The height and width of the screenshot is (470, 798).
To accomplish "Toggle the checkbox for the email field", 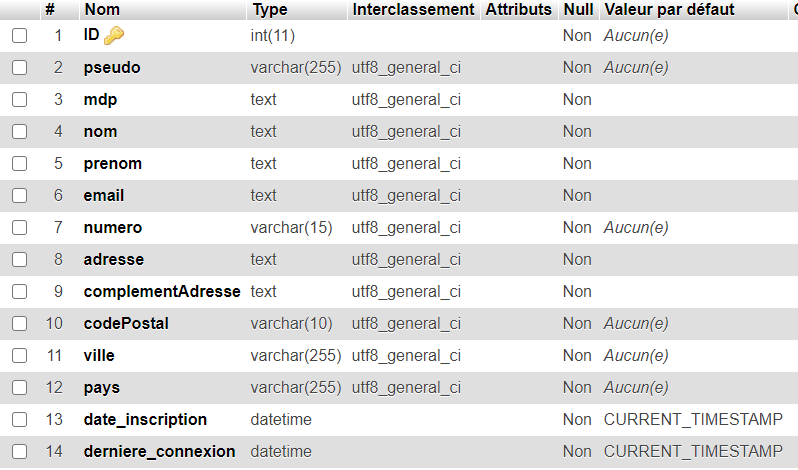I will [19, 196].
